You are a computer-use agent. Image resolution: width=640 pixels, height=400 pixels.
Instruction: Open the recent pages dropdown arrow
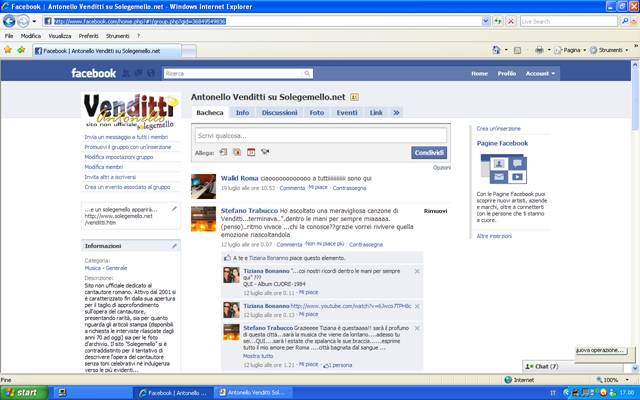tap(34, 21)
